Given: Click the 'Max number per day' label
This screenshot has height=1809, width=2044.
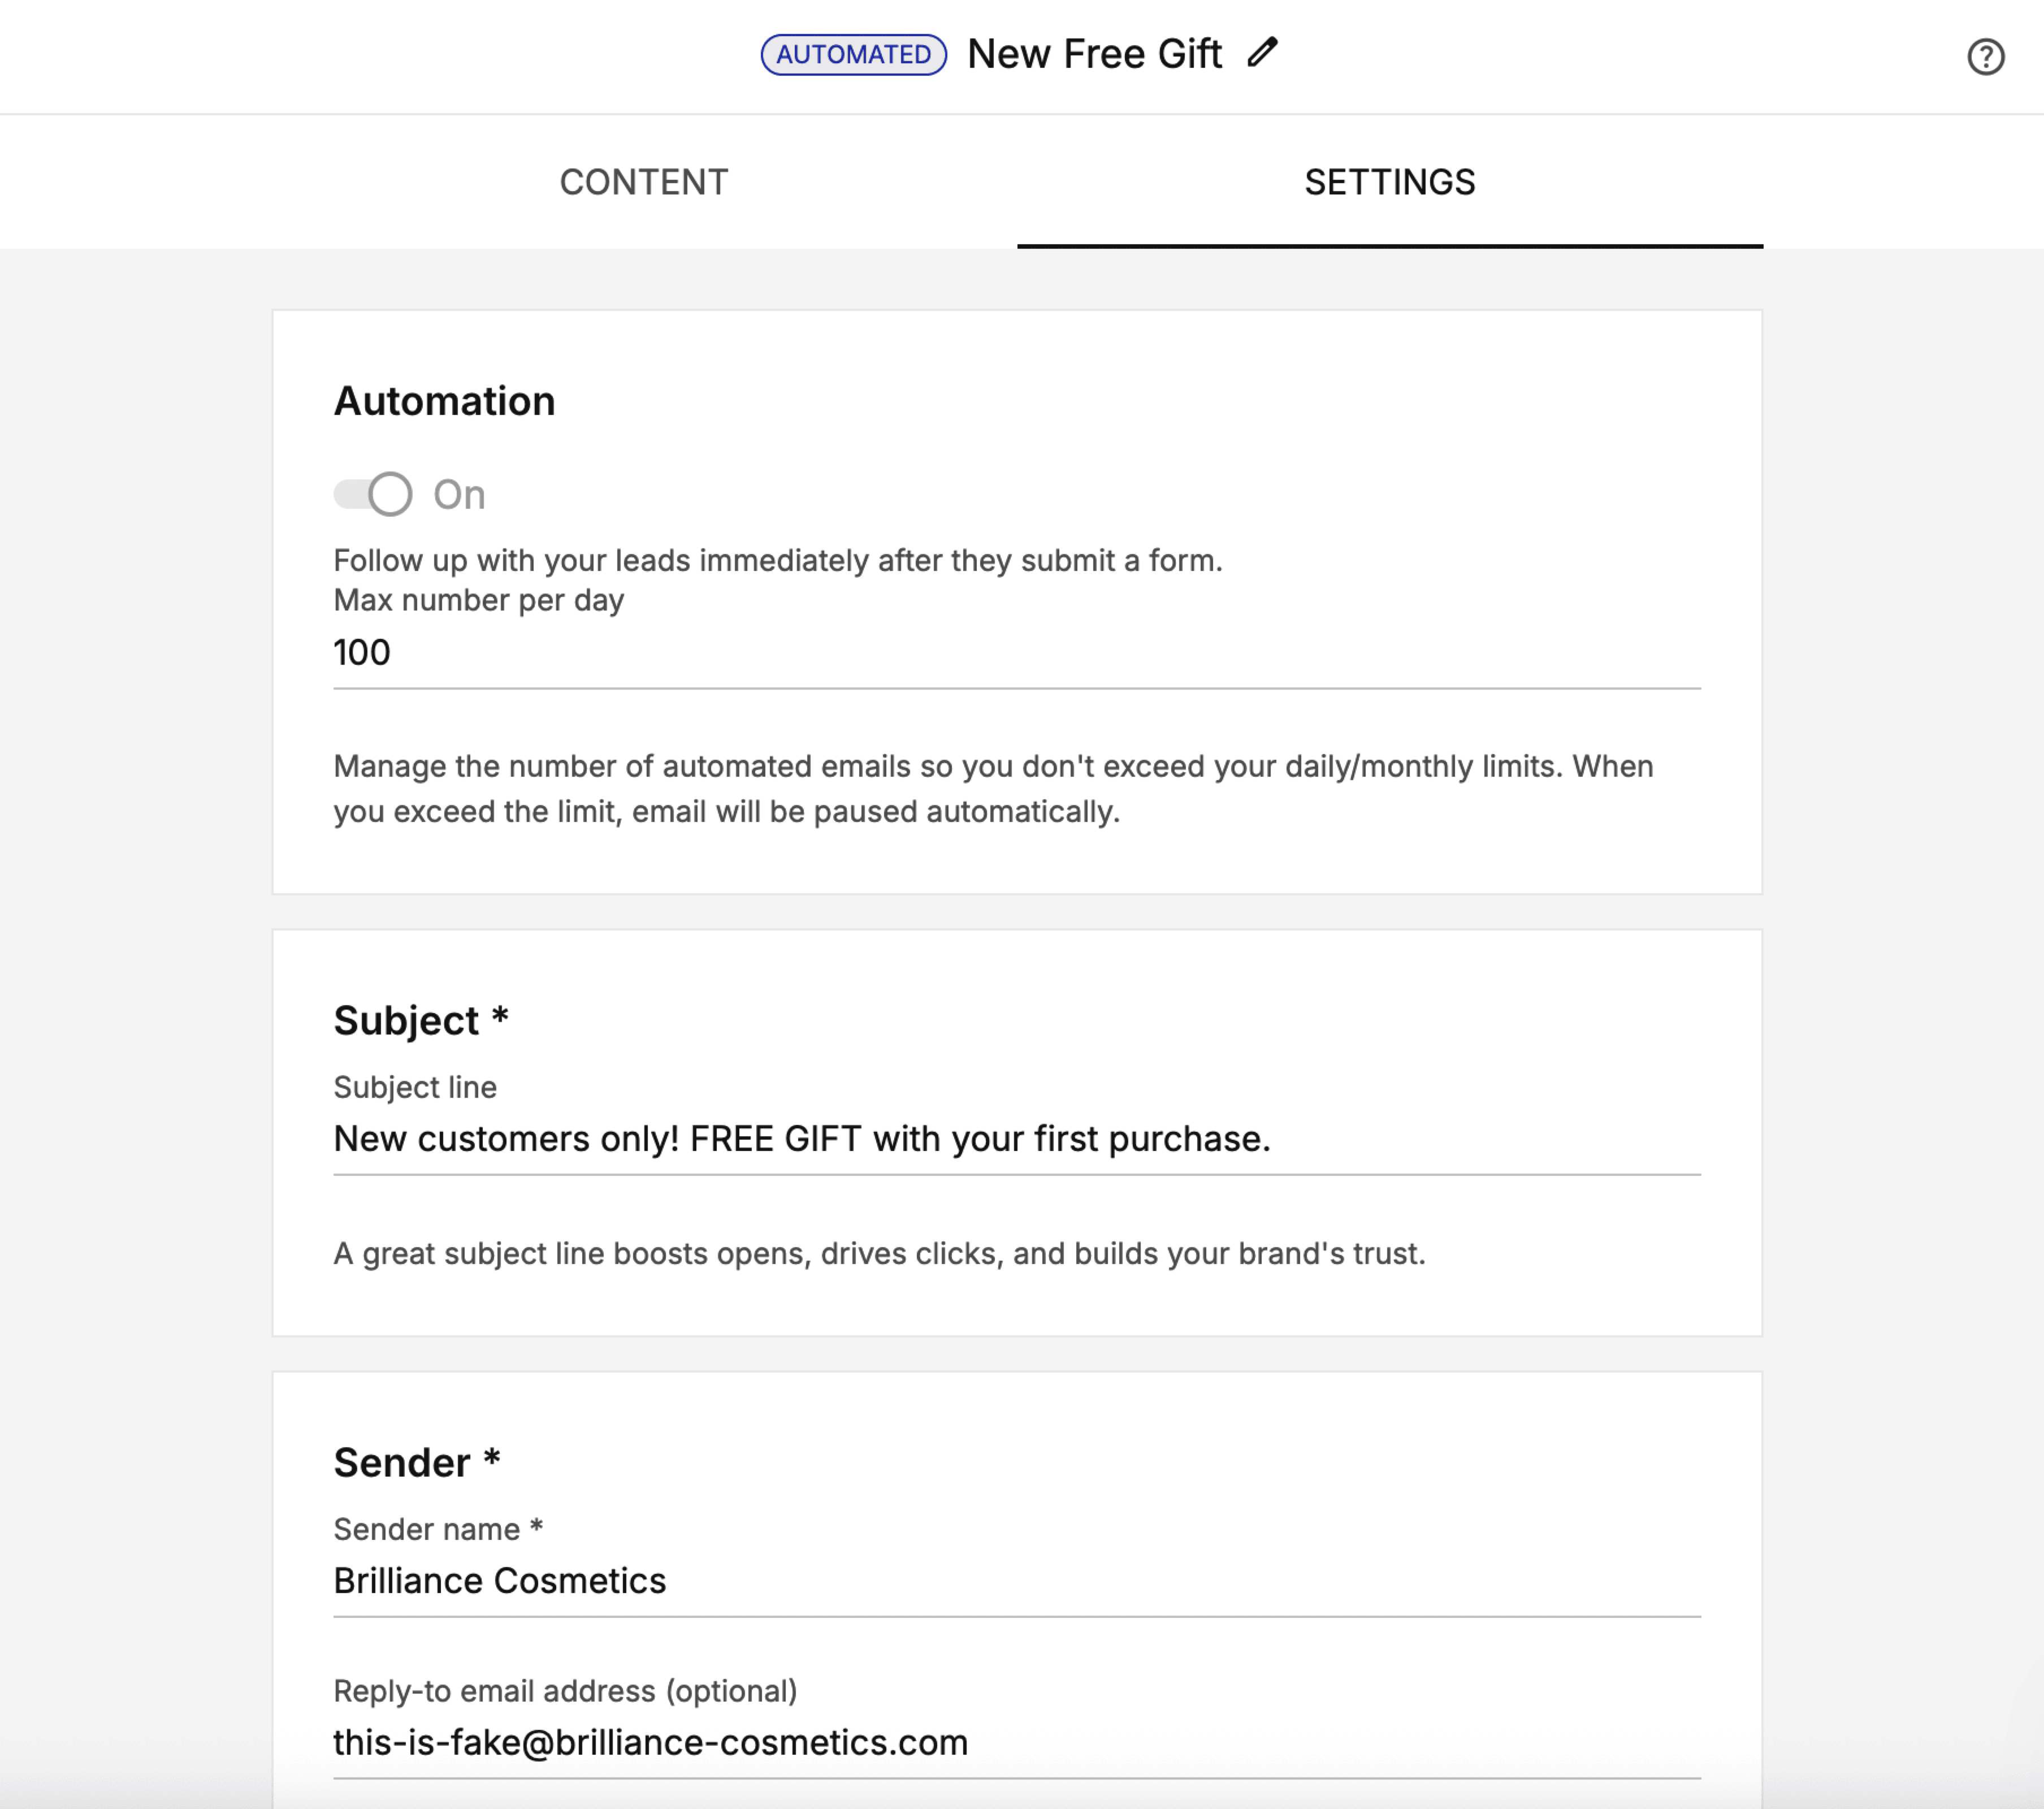Looking at the screenshot, I should pyautogui.click(x=478, y=600).
